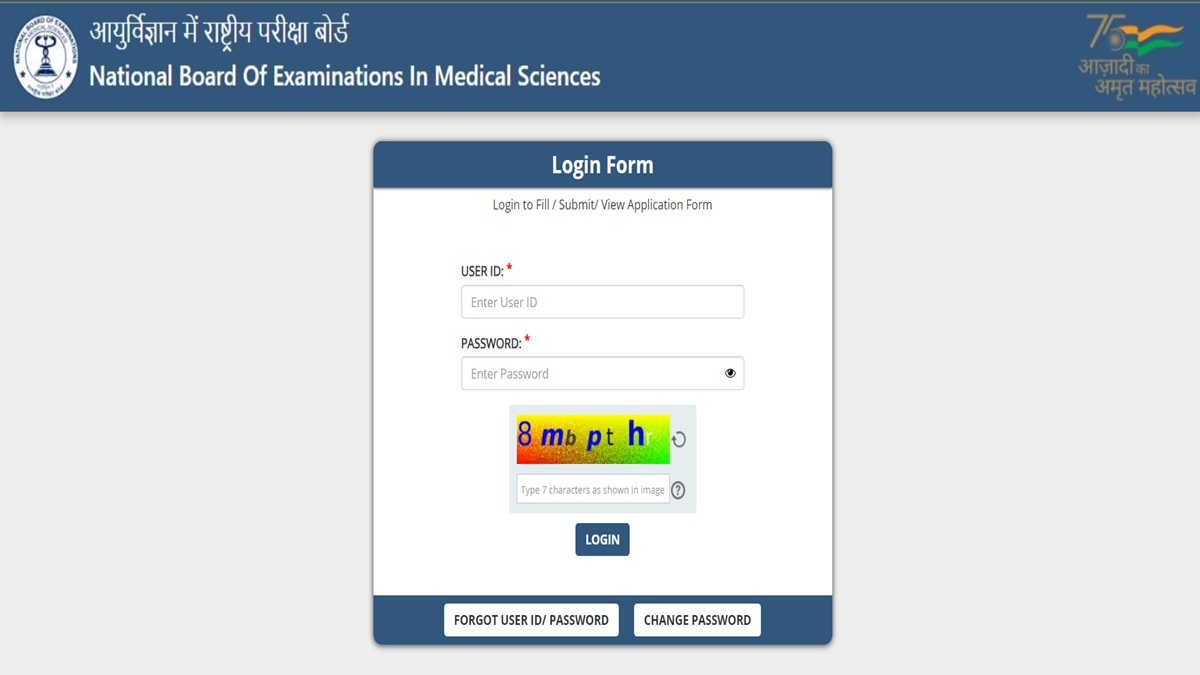Refresh the captcha image with reload icon
The width and height of the screenshot is (1200, 675).
tap(679, 439)
